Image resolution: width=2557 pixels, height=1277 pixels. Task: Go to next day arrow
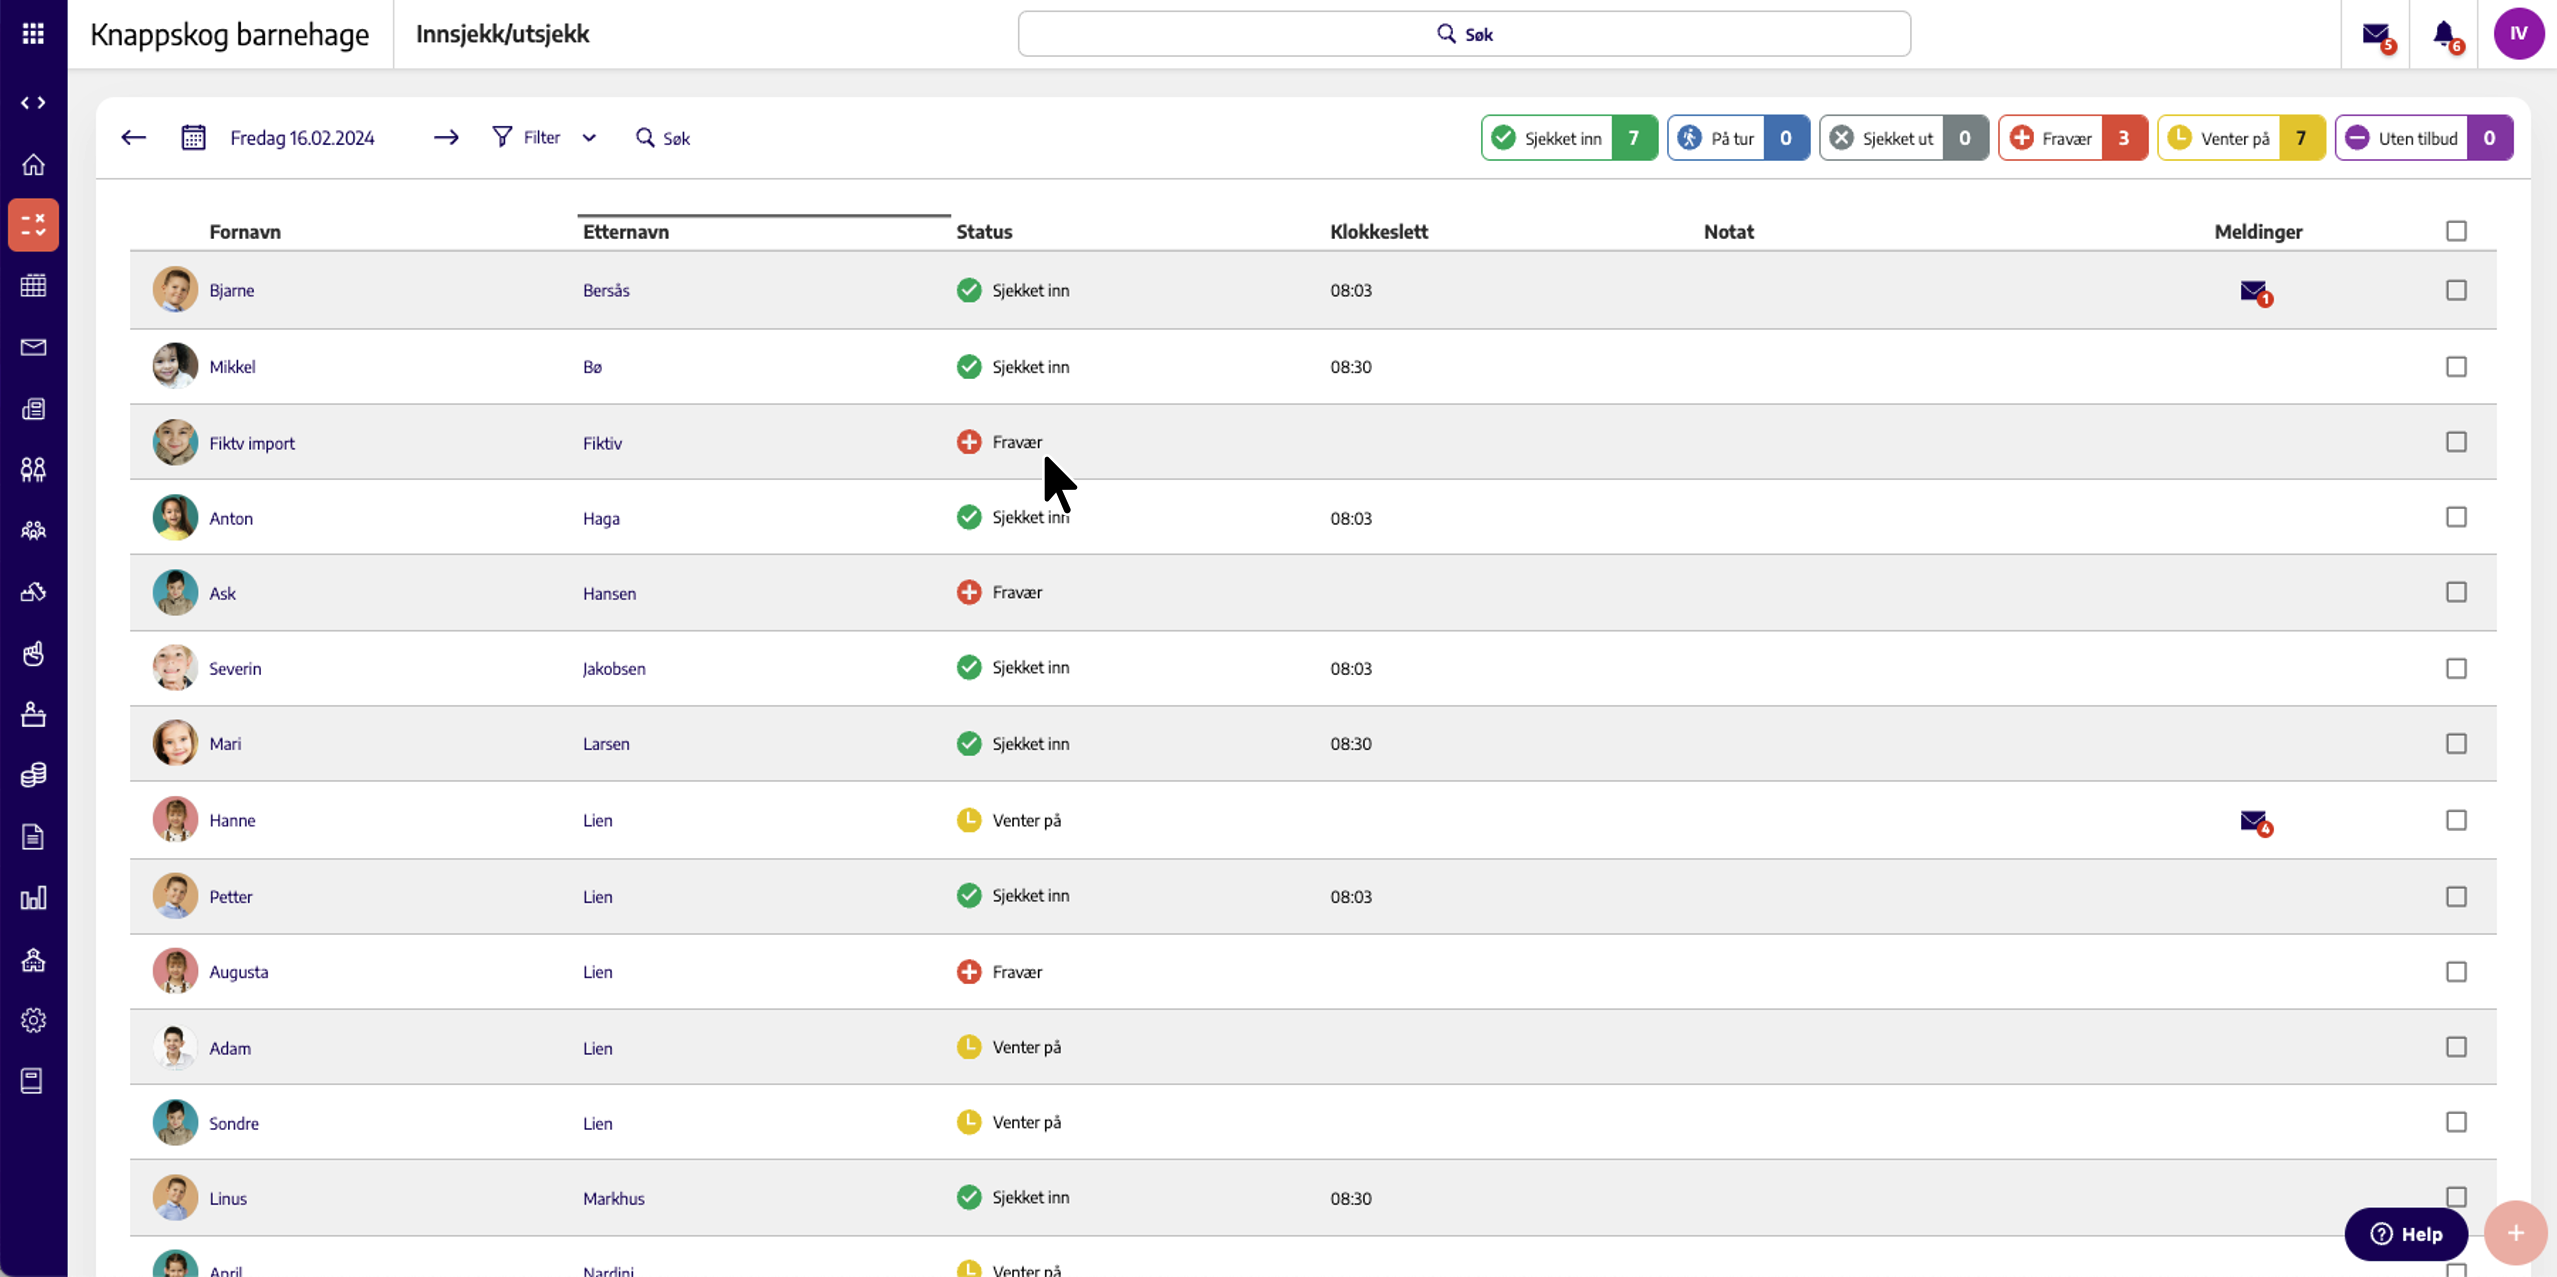(x=446, y=138)
